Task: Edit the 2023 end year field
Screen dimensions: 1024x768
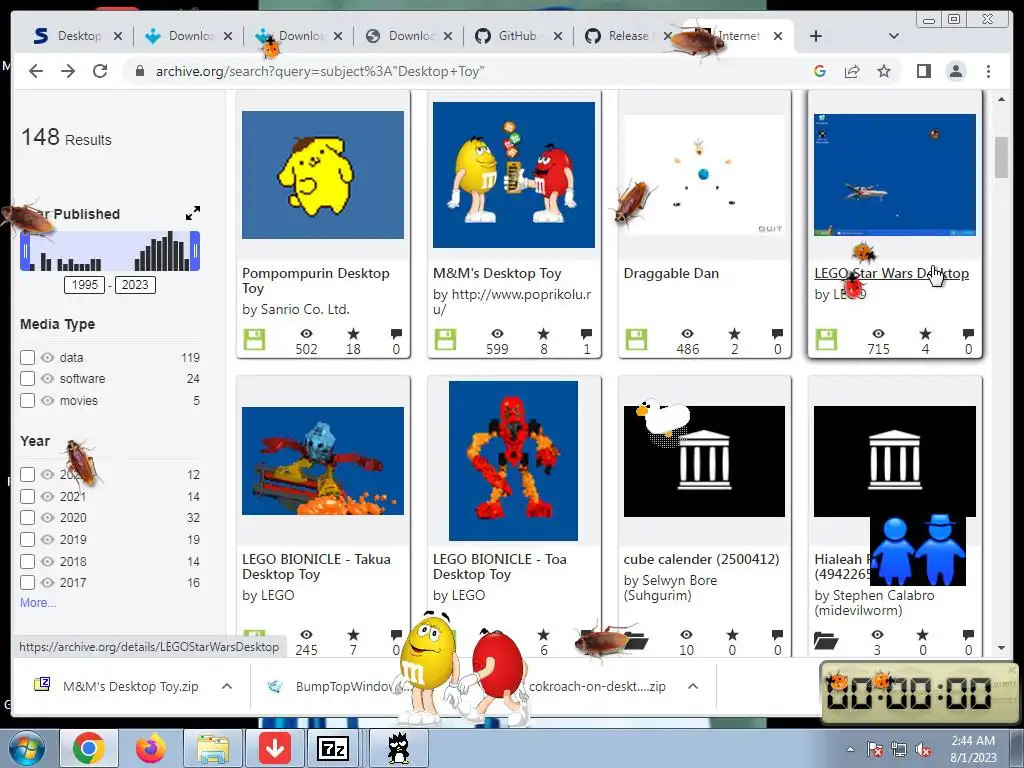Action: click(135, 285)
